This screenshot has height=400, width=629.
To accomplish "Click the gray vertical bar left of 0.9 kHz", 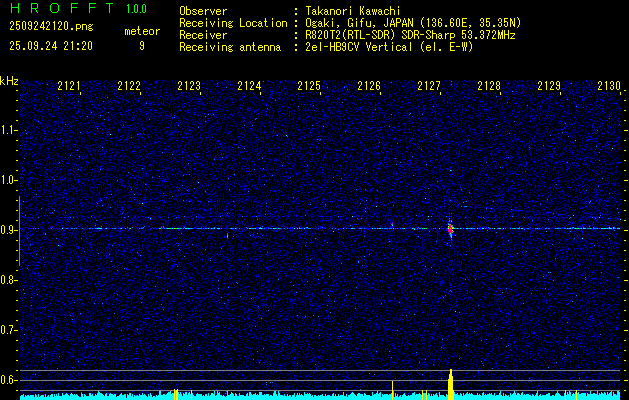I will coord(19,231).
